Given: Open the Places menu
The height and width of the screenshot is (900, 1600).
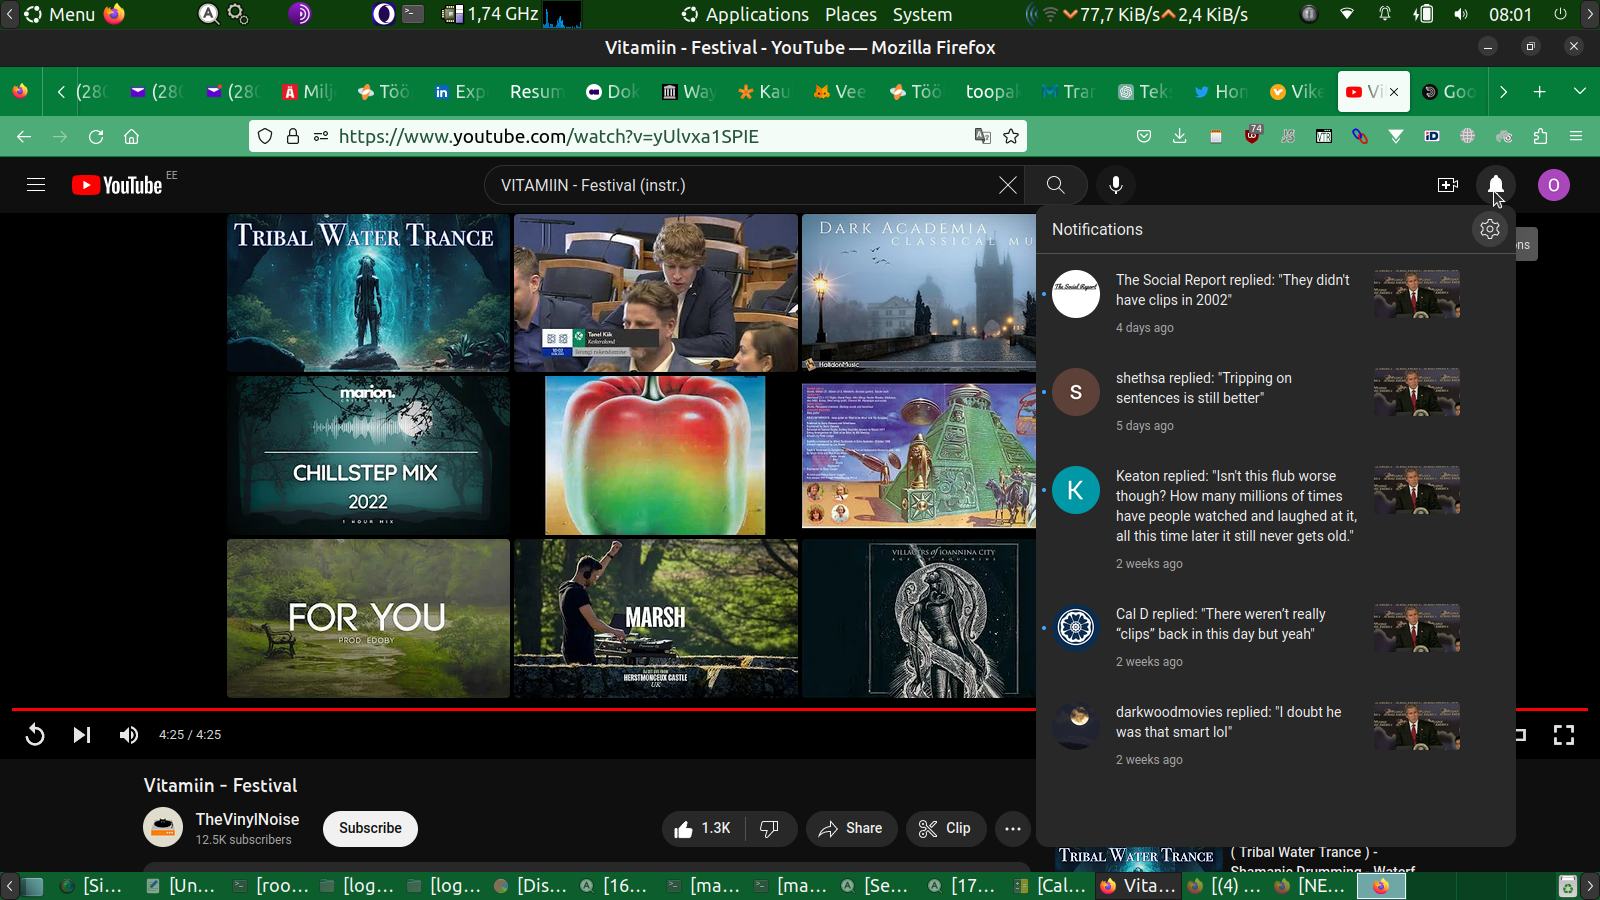Looking at the screenshot, I should point(851,15).
